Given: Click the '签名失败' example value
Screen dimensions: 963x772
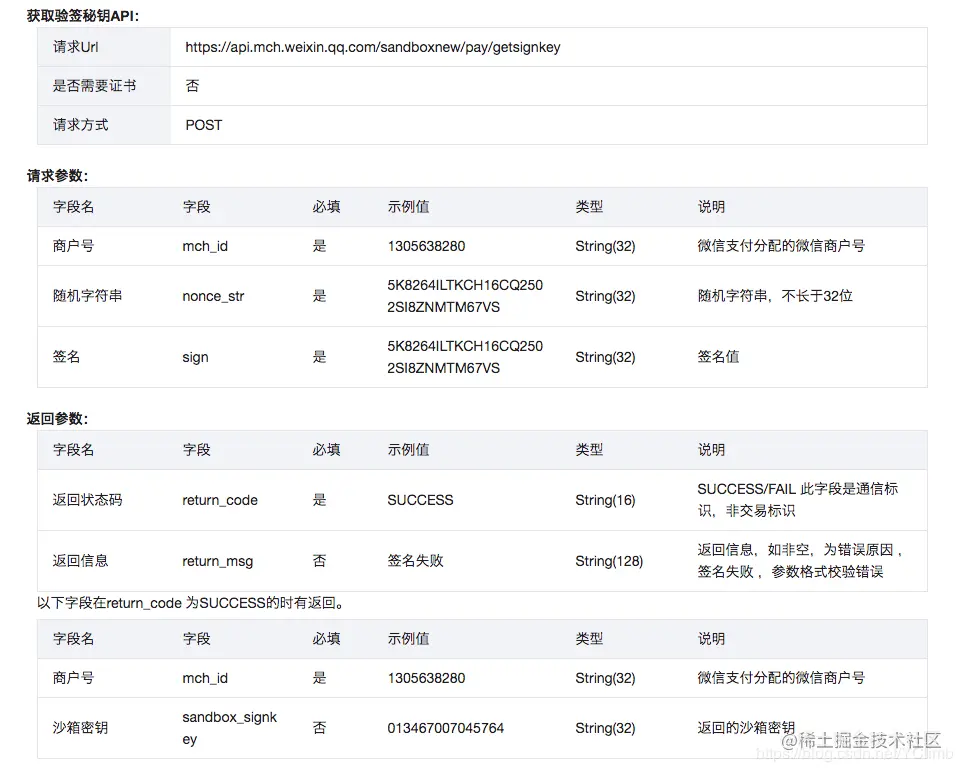Looking at the screenshot, I should point(415,560).
